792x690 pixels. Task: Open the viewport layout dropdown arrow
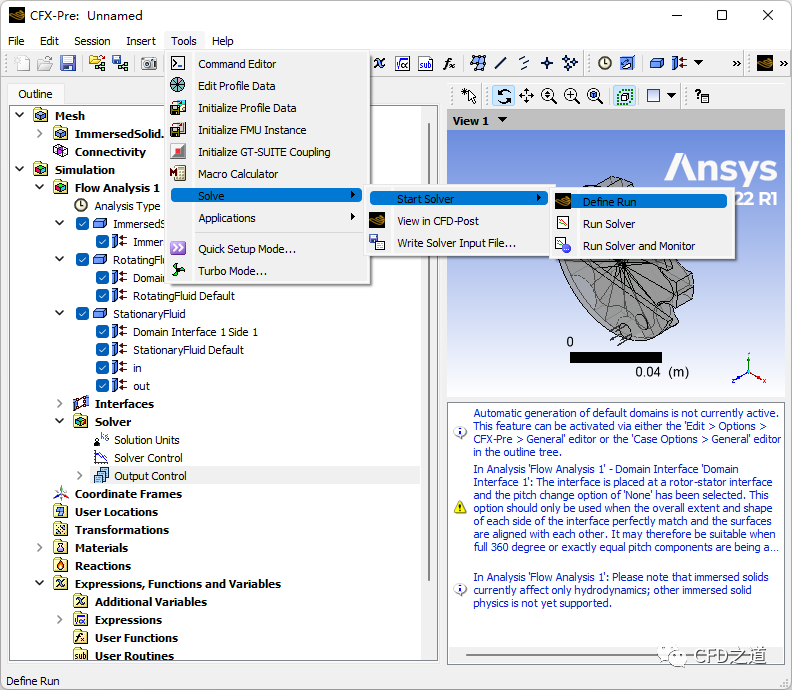coord(671,95)
